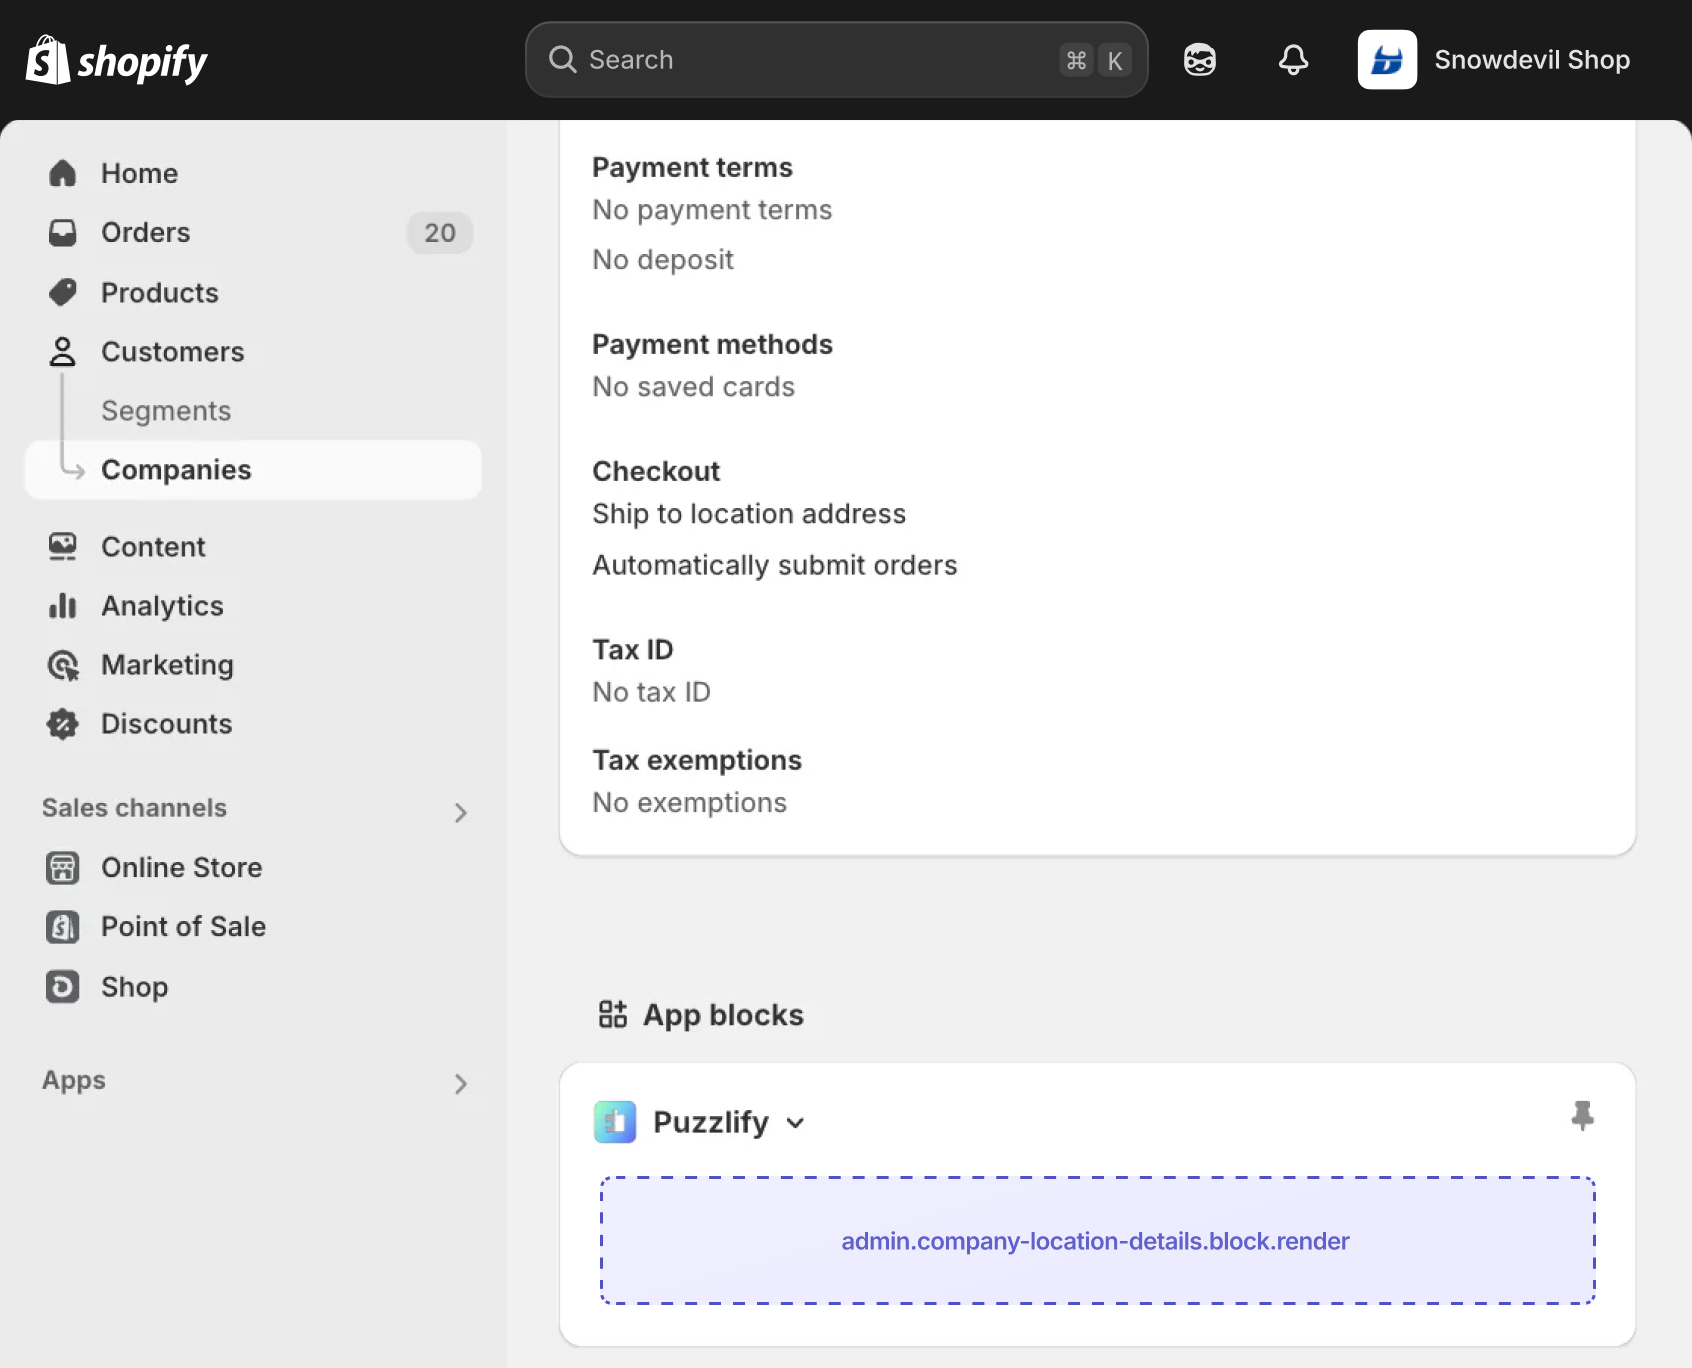Click the admin.company-location-details.block.render placeholder

pyautogui.click(x=1097, y=1241)
